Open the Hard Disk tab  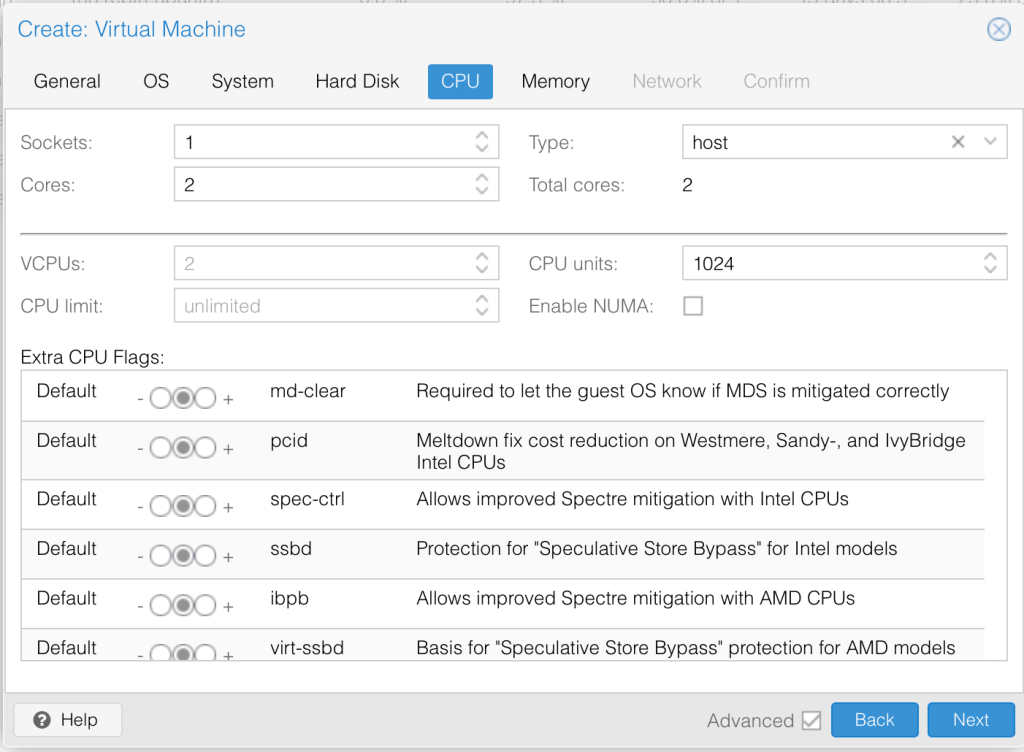[x=357, y=81]
